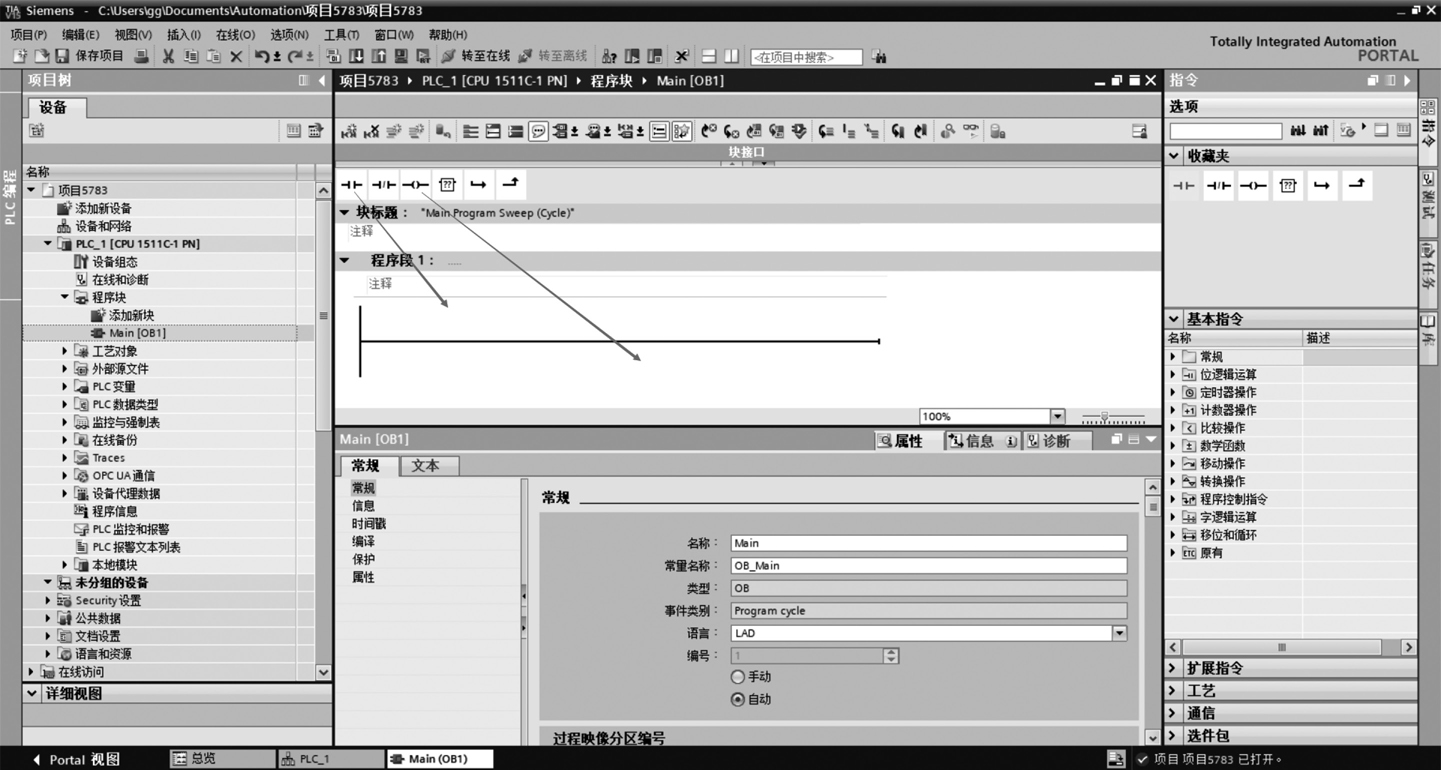Viewport: 1441px width, 770px height.
Task: Expand the 扩展指令 instructions section
Action: pos(1174,668)
